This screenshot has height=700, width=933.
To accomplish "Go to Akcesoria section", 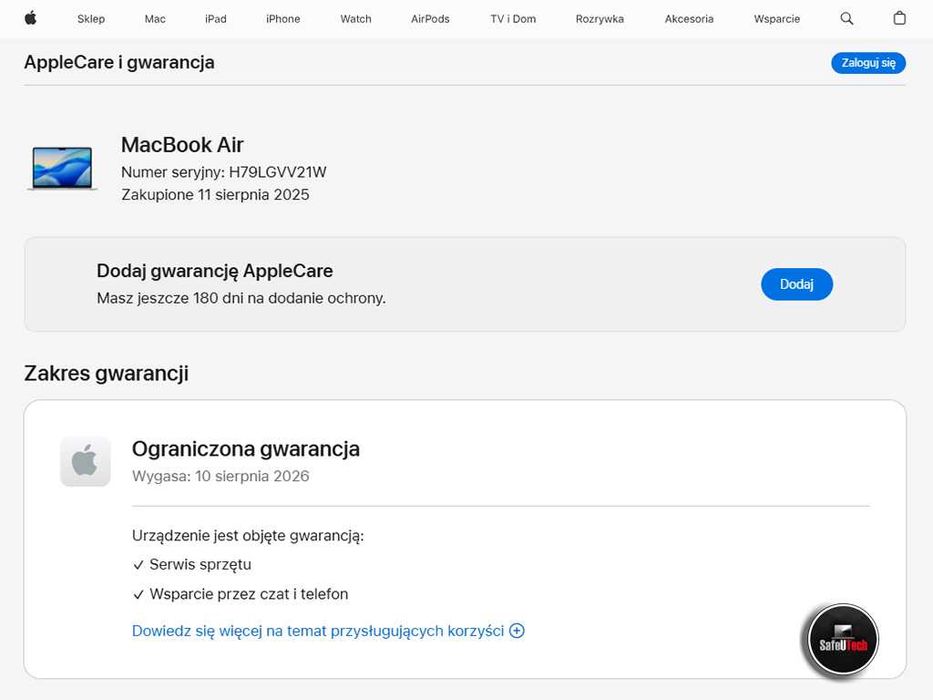I will (689, 19).
